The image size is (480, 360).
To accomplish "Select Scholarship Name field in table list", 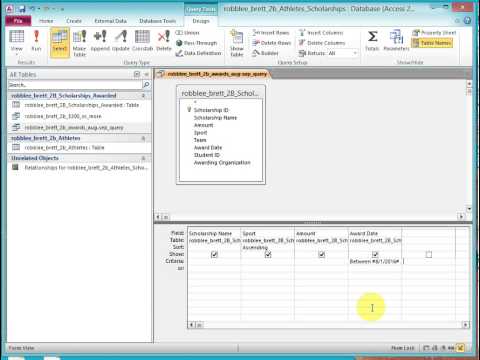I will click(x=215, y=118).
